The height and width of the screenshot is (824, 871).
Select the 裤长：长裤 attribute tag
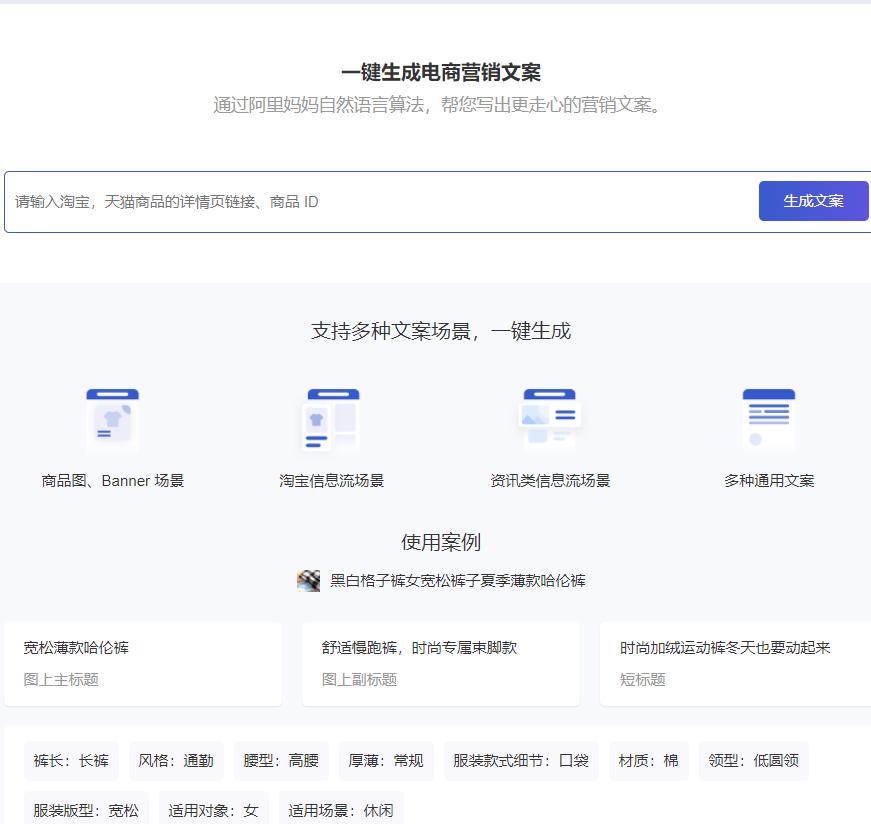click(x=70, y=760)
